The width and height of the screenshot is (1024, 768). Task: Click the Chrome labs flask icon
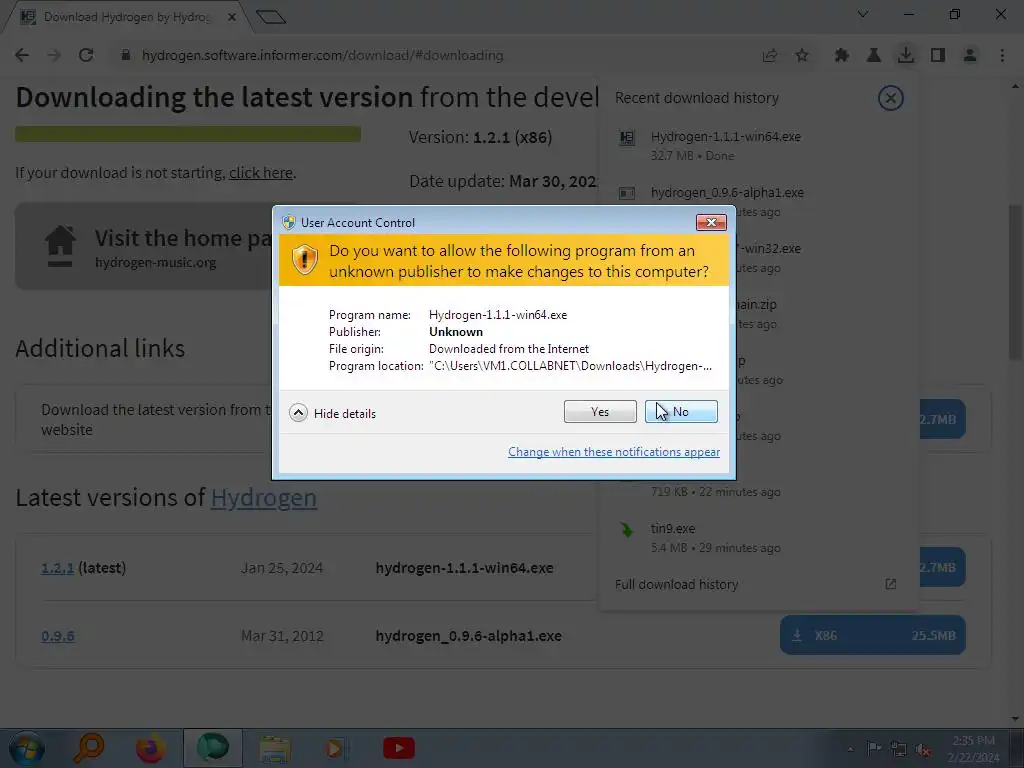pyautogui.click(x=873, y=56)
